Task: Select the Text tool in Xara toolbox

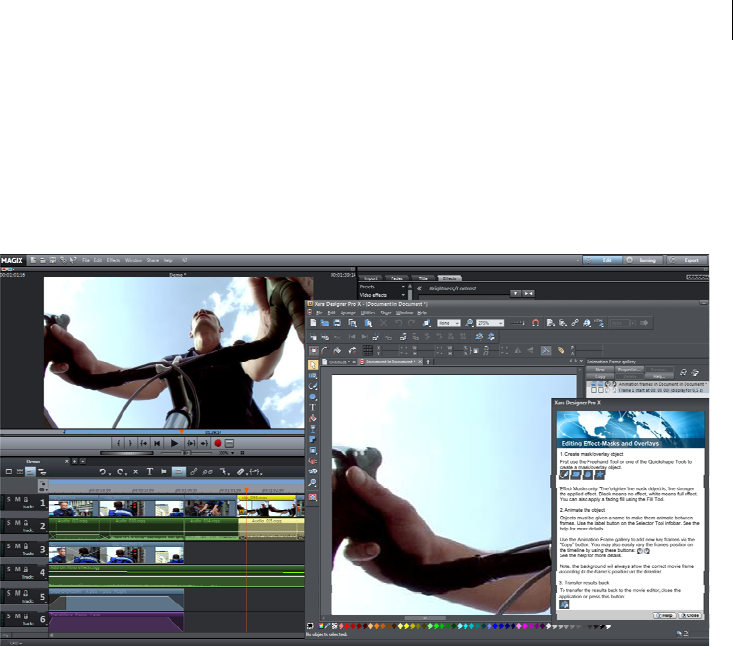Action: (x=313, y=408)
